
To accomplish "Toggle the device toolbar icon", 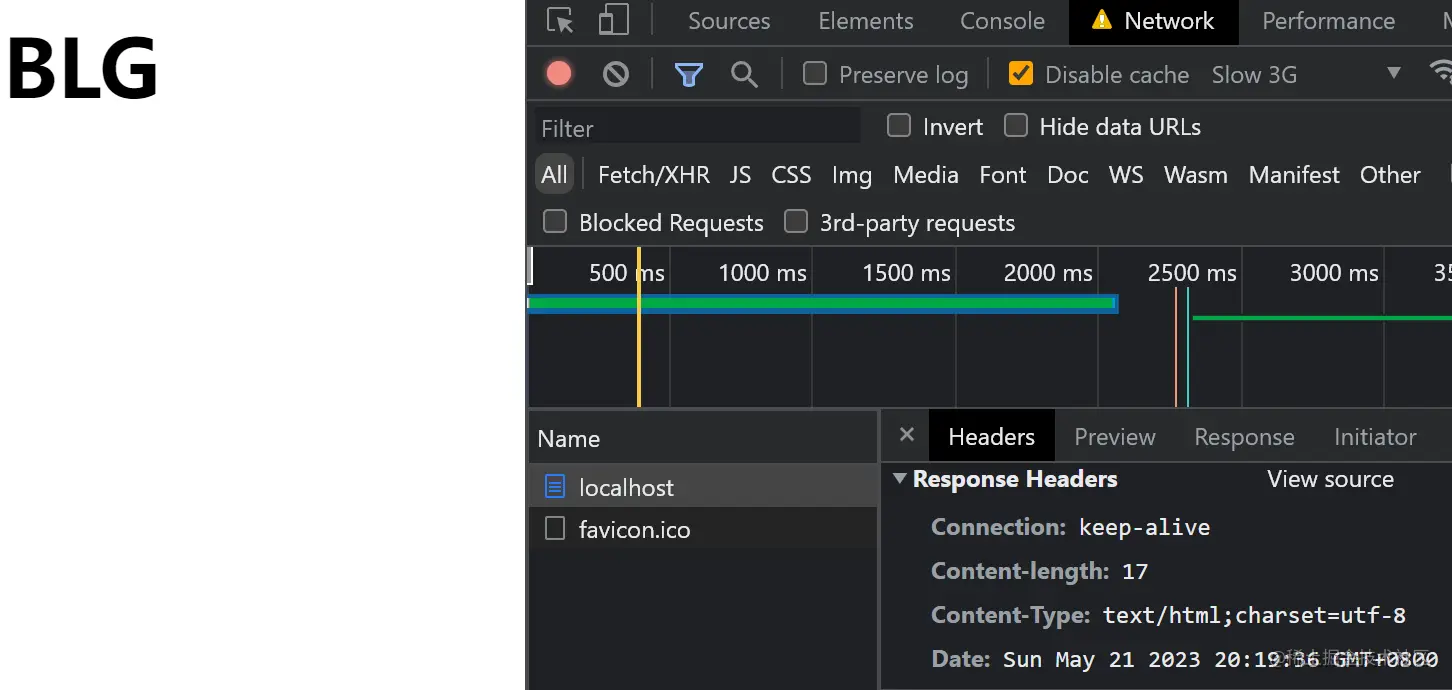I will coord(613,21).
